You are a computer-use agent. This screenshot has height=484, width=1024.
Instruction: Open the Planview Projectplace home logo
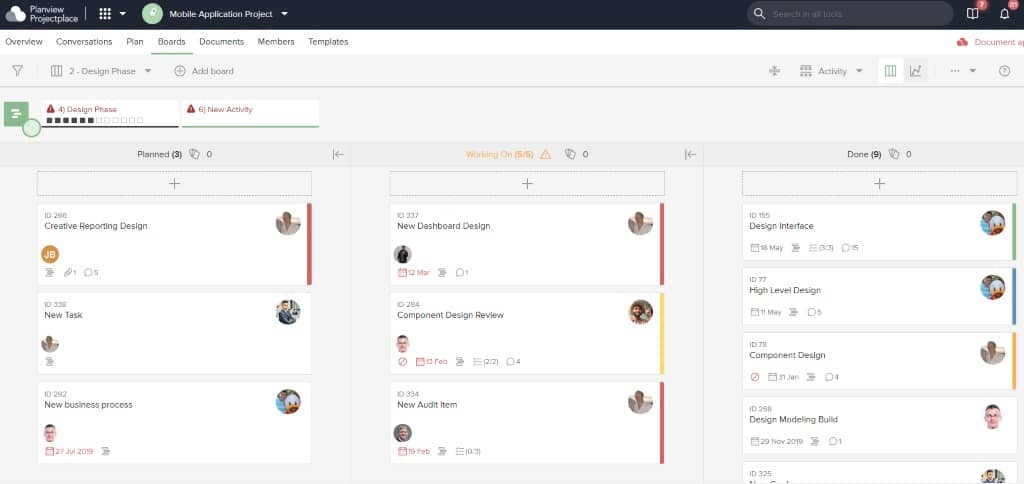(x=41, y=14)
